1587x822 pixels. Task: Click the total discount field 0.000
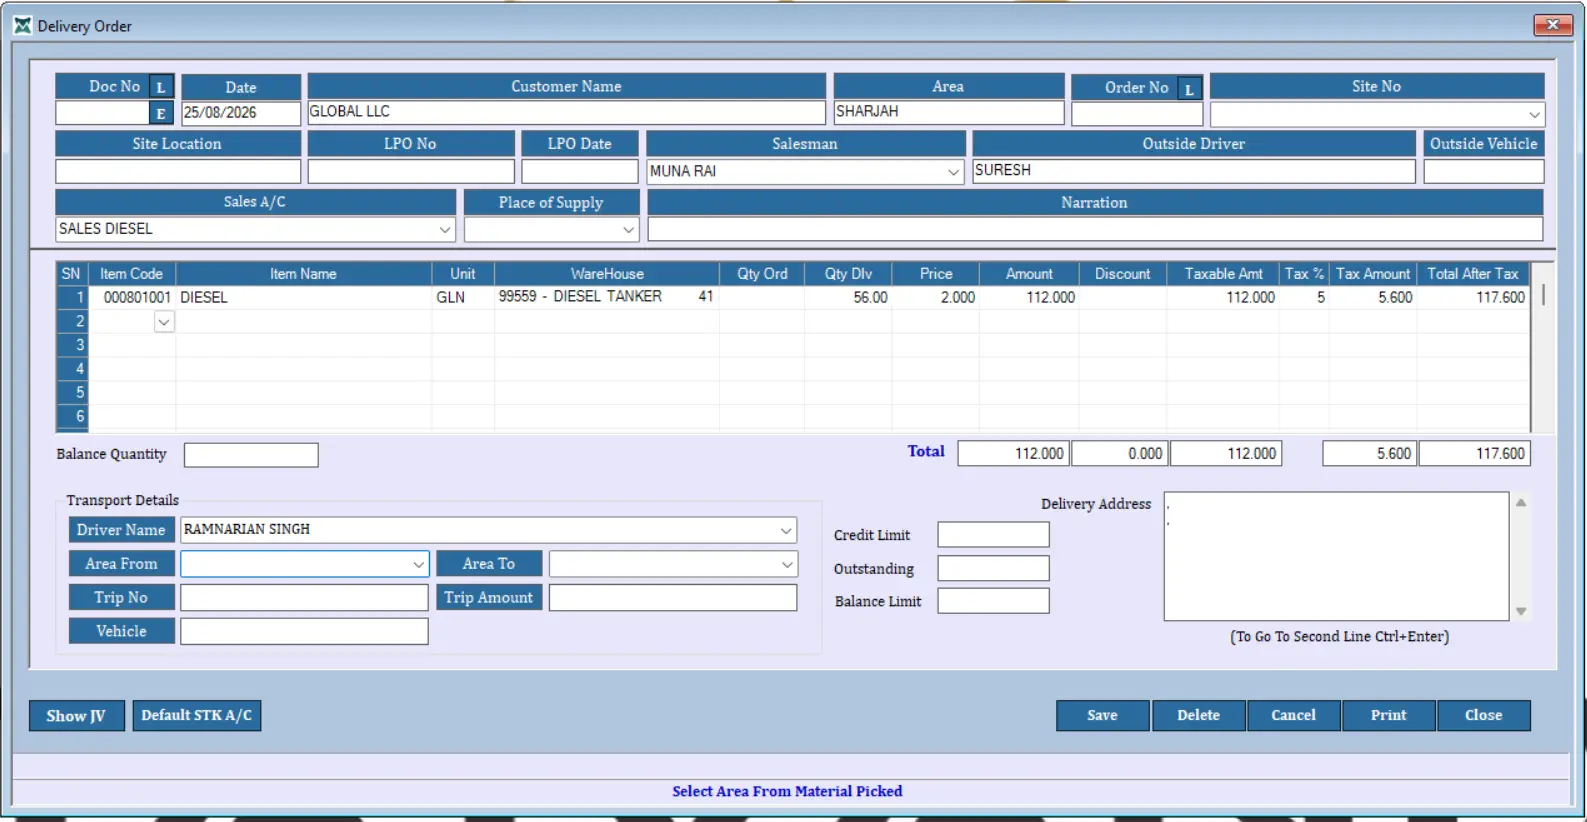(x=1120, y=454)
